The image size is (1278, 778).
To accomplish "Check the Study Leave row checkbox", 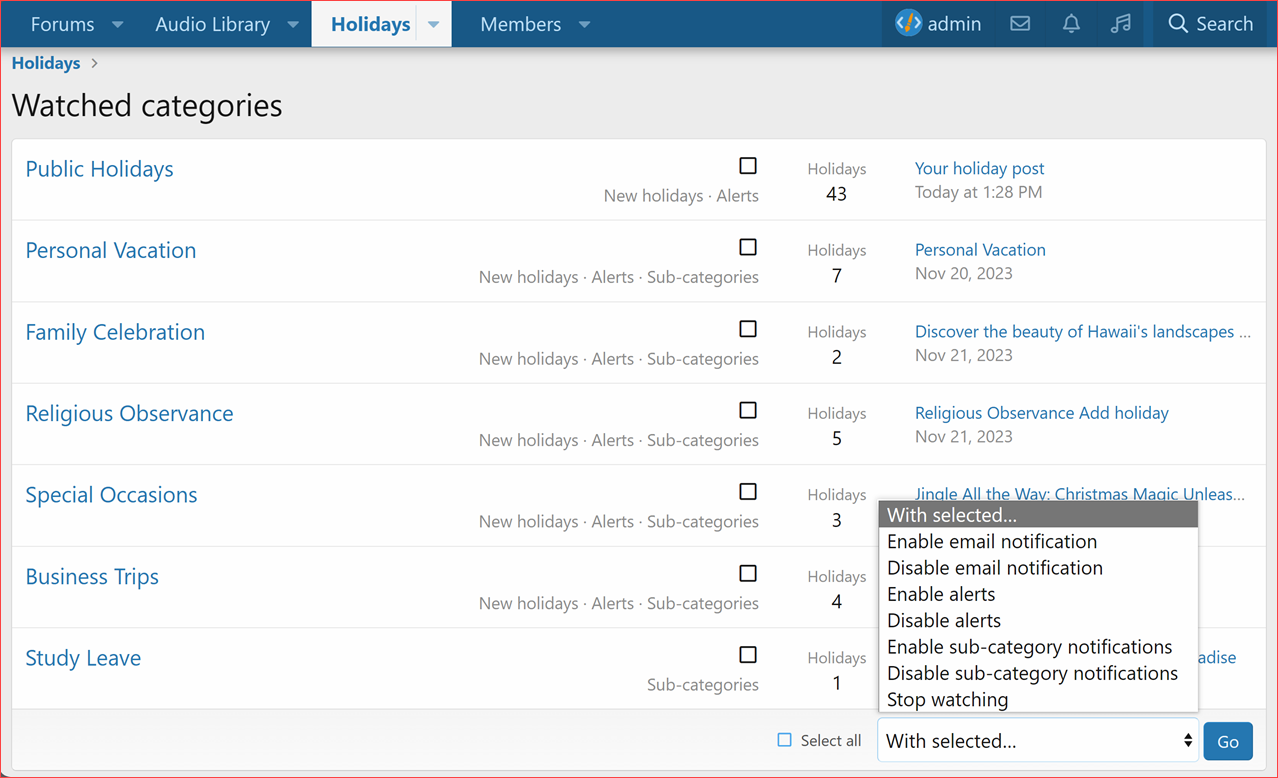I will [x=747, y=654].
